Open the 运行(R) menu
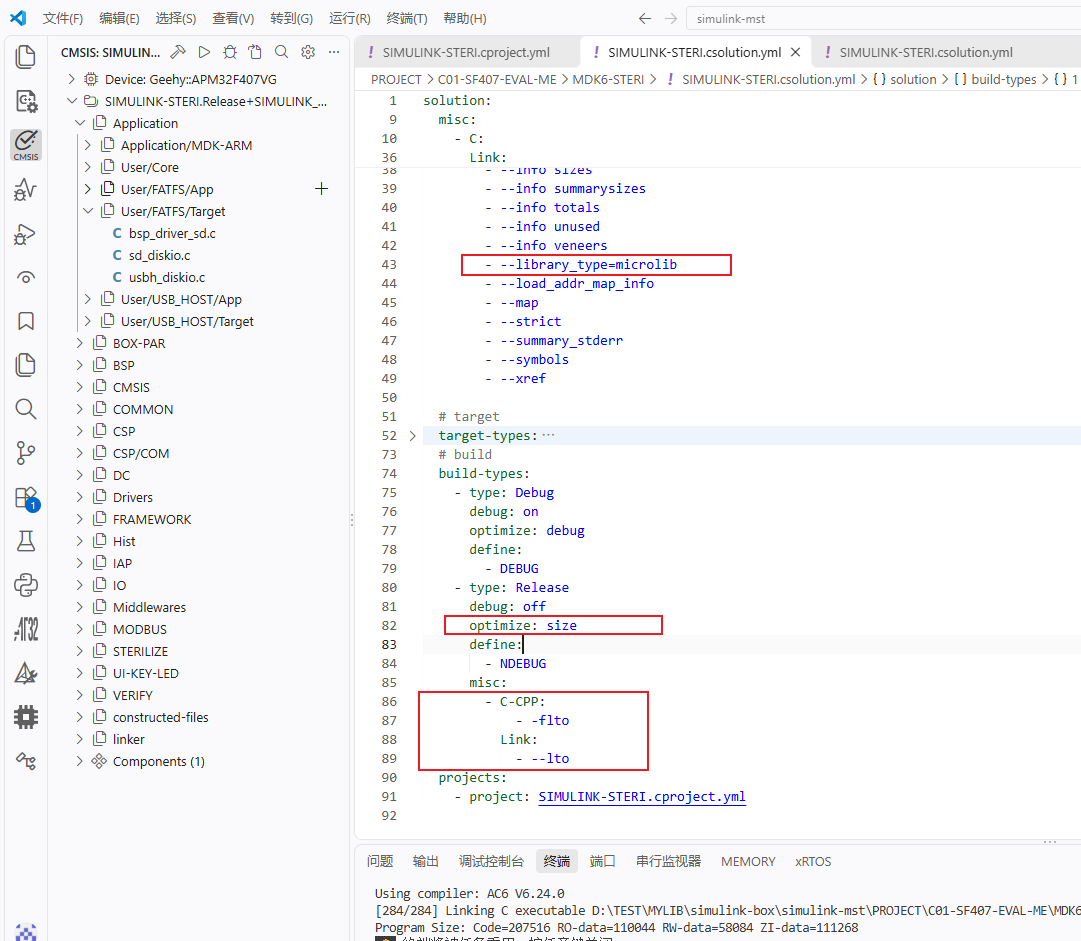 click(350, 19)
